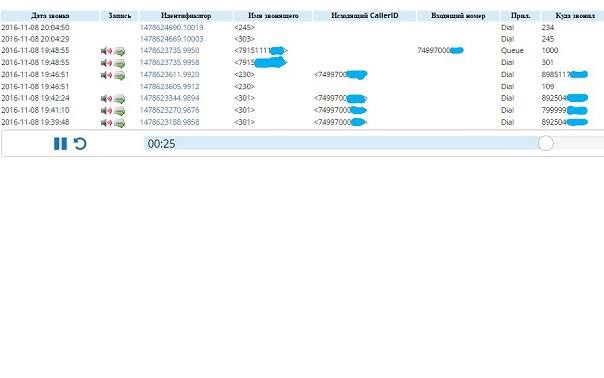Click the playback progress slider handle
Image resolution: width=604 pixels, height=378 pixels.
tap(545, 143)
